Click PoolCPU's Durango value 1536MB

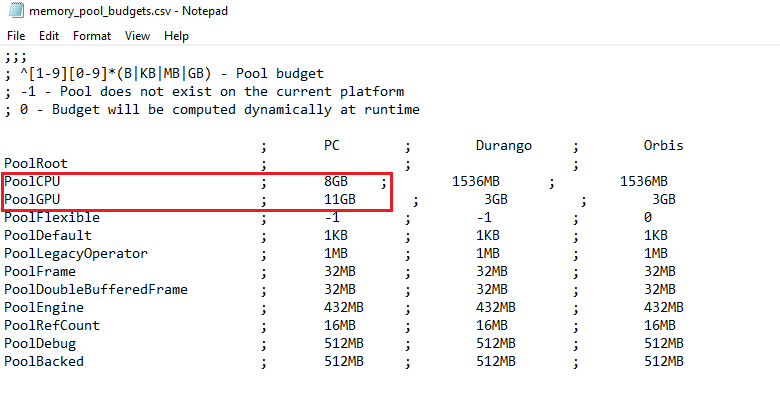[x=476, y=181]
